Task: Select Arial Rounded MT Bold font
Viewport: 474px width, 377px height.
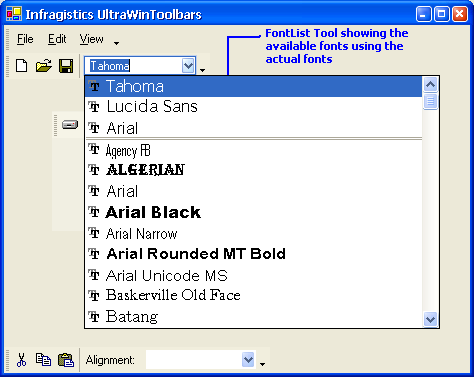Action: (x=253, y=254)
